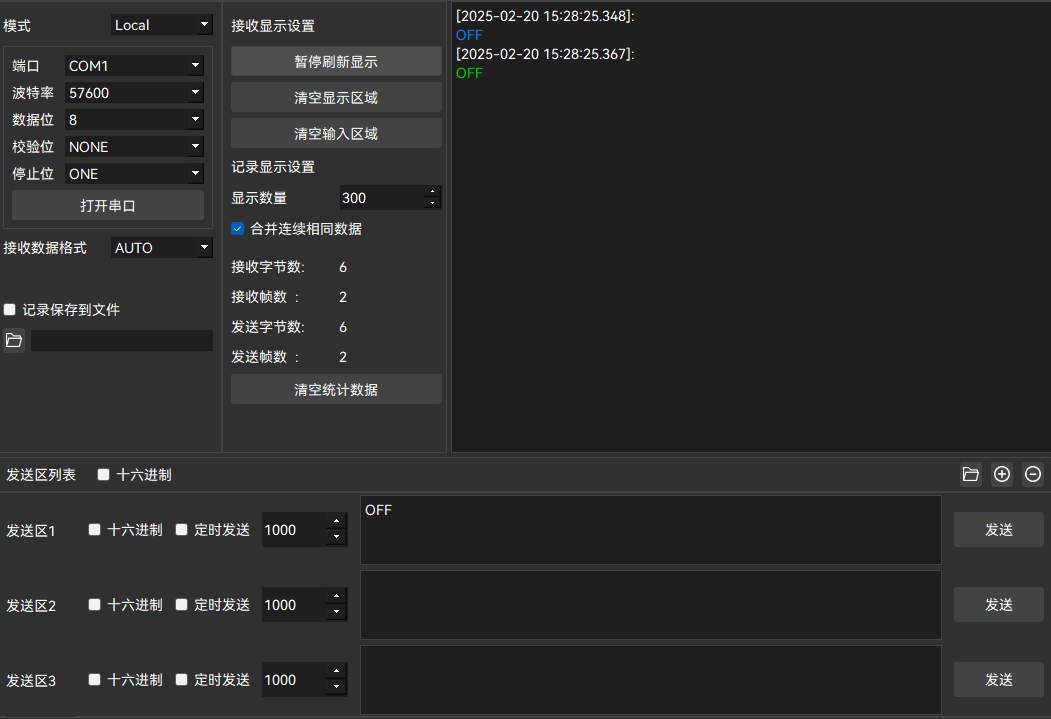Open the send list folder icon
The image size is (1051, 719).
pyautogui.click(x=970, y=475)
